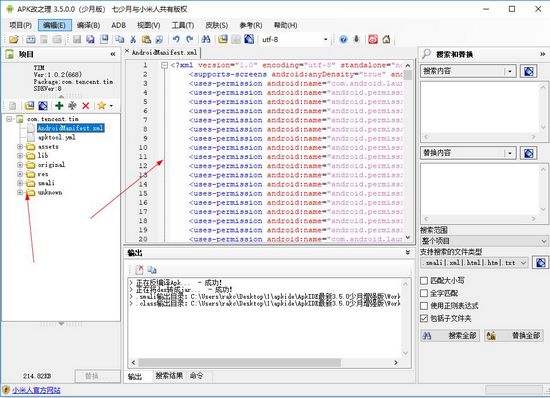Collapse the 输出 output panel chevron
Image resolution: width=550 pixels, height=398 pixels.
coord(408,252)
